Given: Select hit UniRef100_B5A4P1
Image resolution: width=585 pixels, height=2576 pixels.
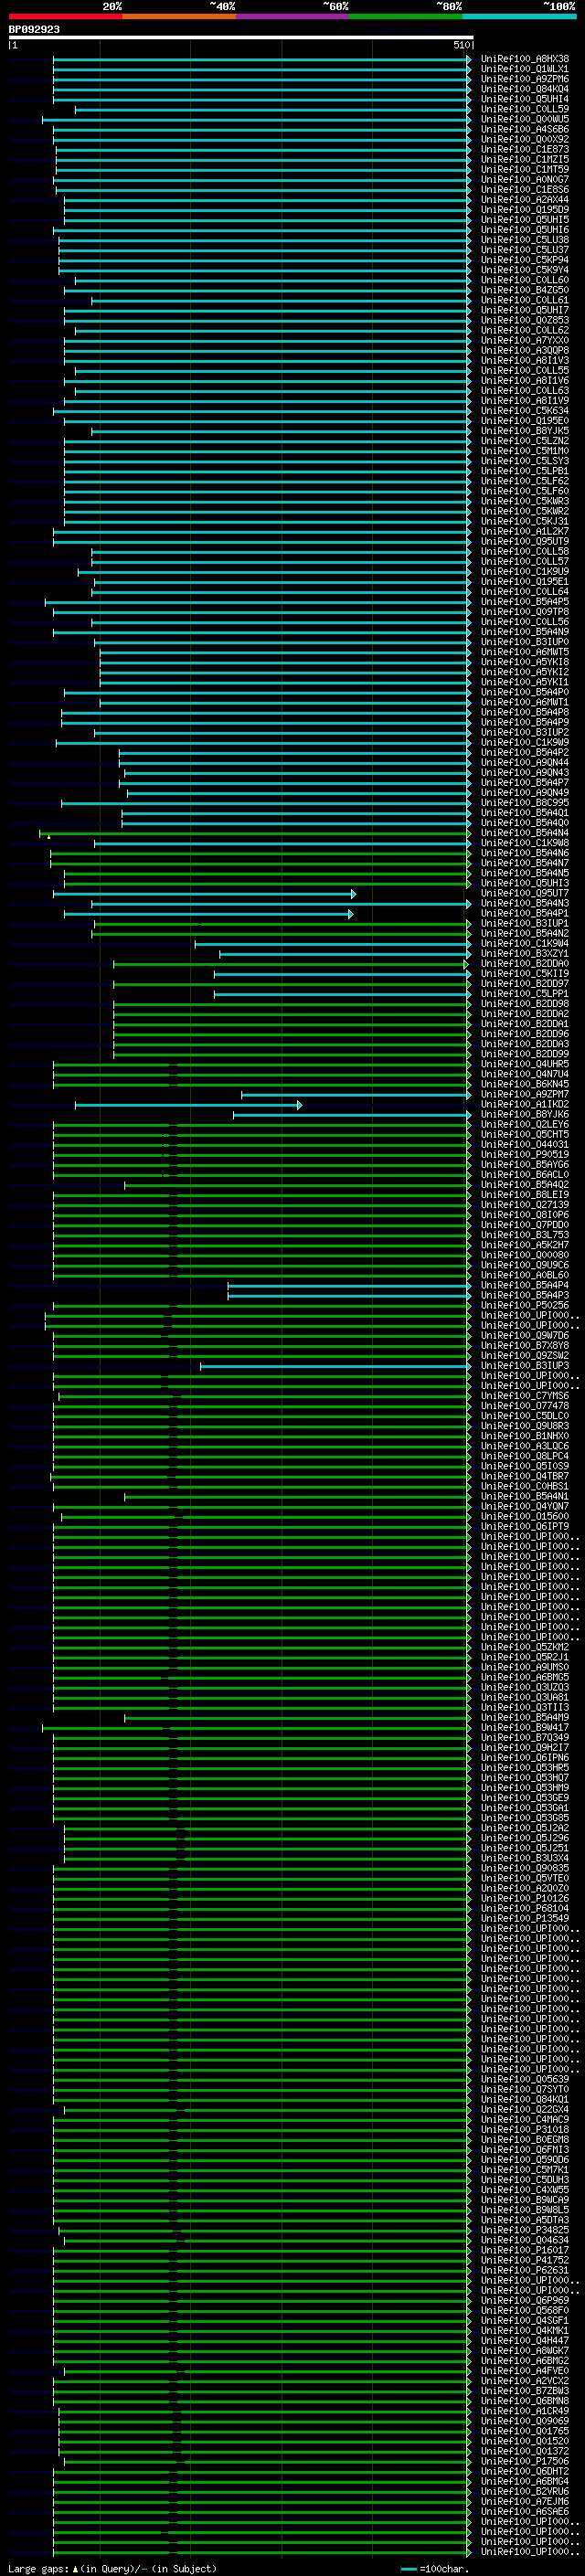Looking at the screenshot, I should point(525,913).
